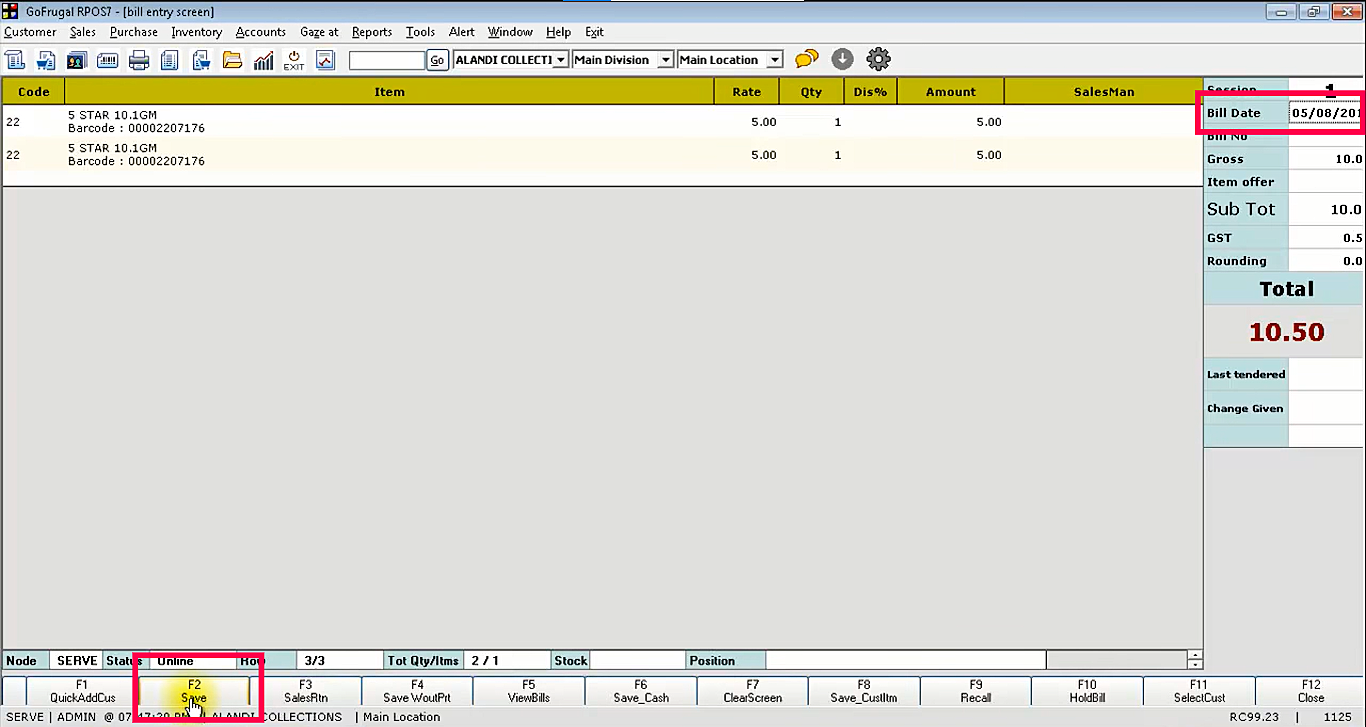The width and height of the screenshot is (1366, 727).
Task: Open the Accounts menu
Action: pos(261,32)
